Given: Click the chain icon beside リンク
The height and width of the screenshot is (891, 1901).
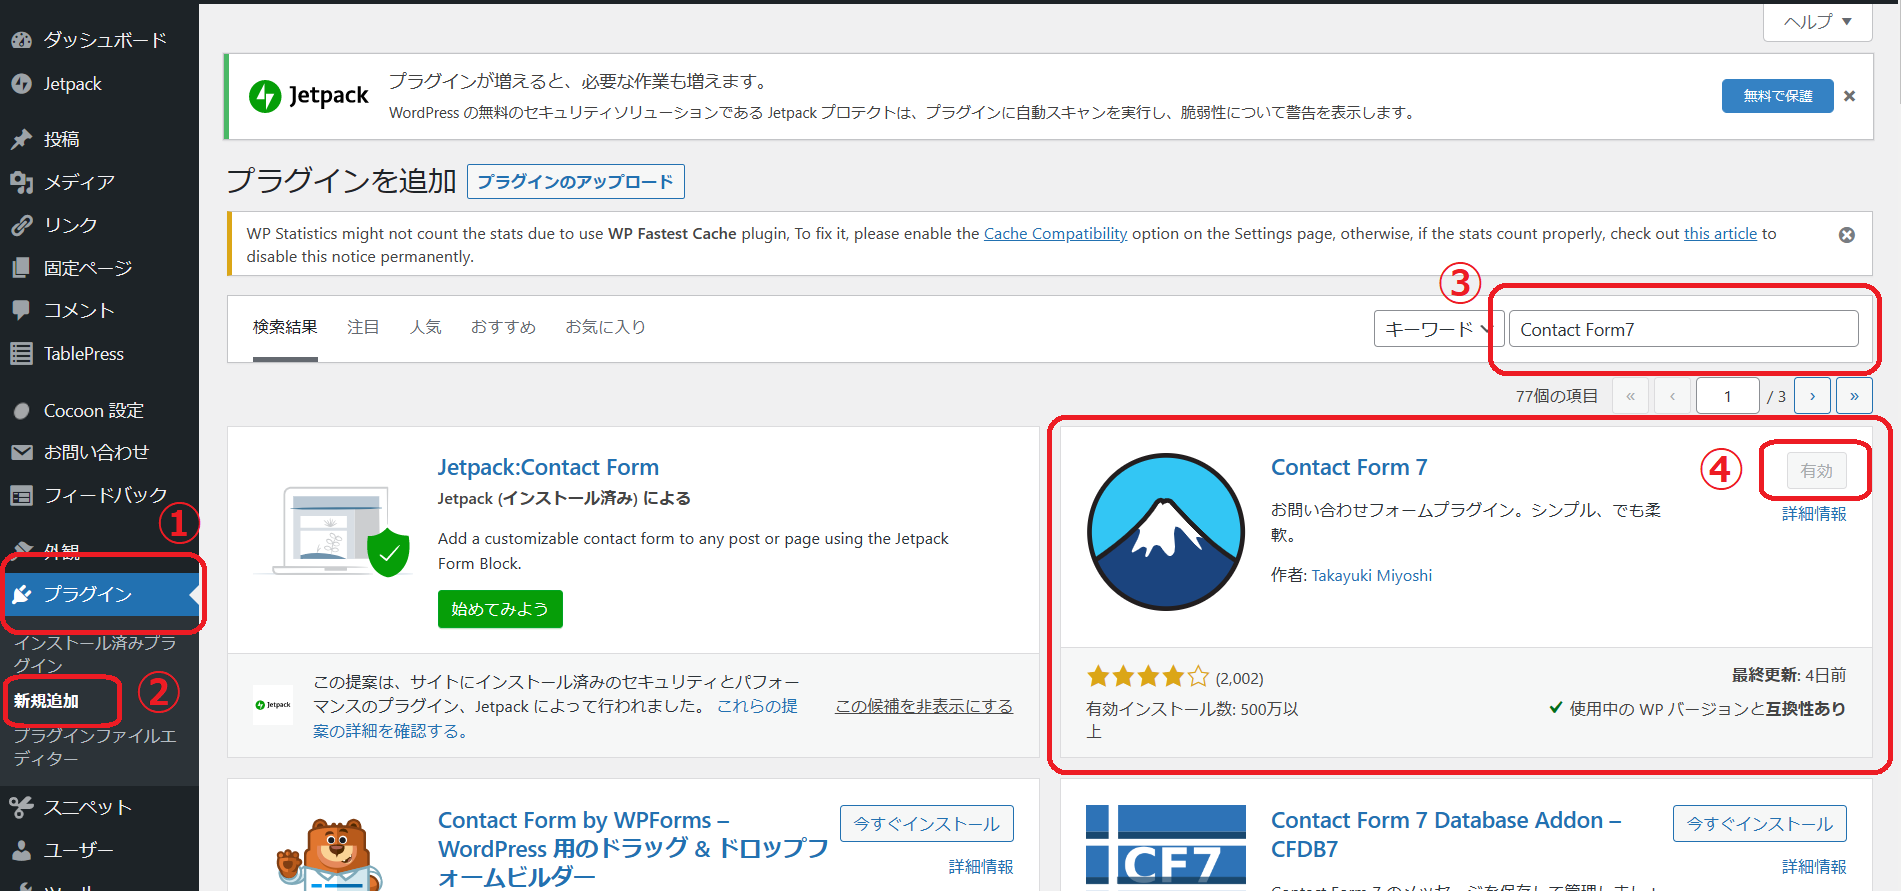Looking at the screenshot, I should (x=21, y=225).
